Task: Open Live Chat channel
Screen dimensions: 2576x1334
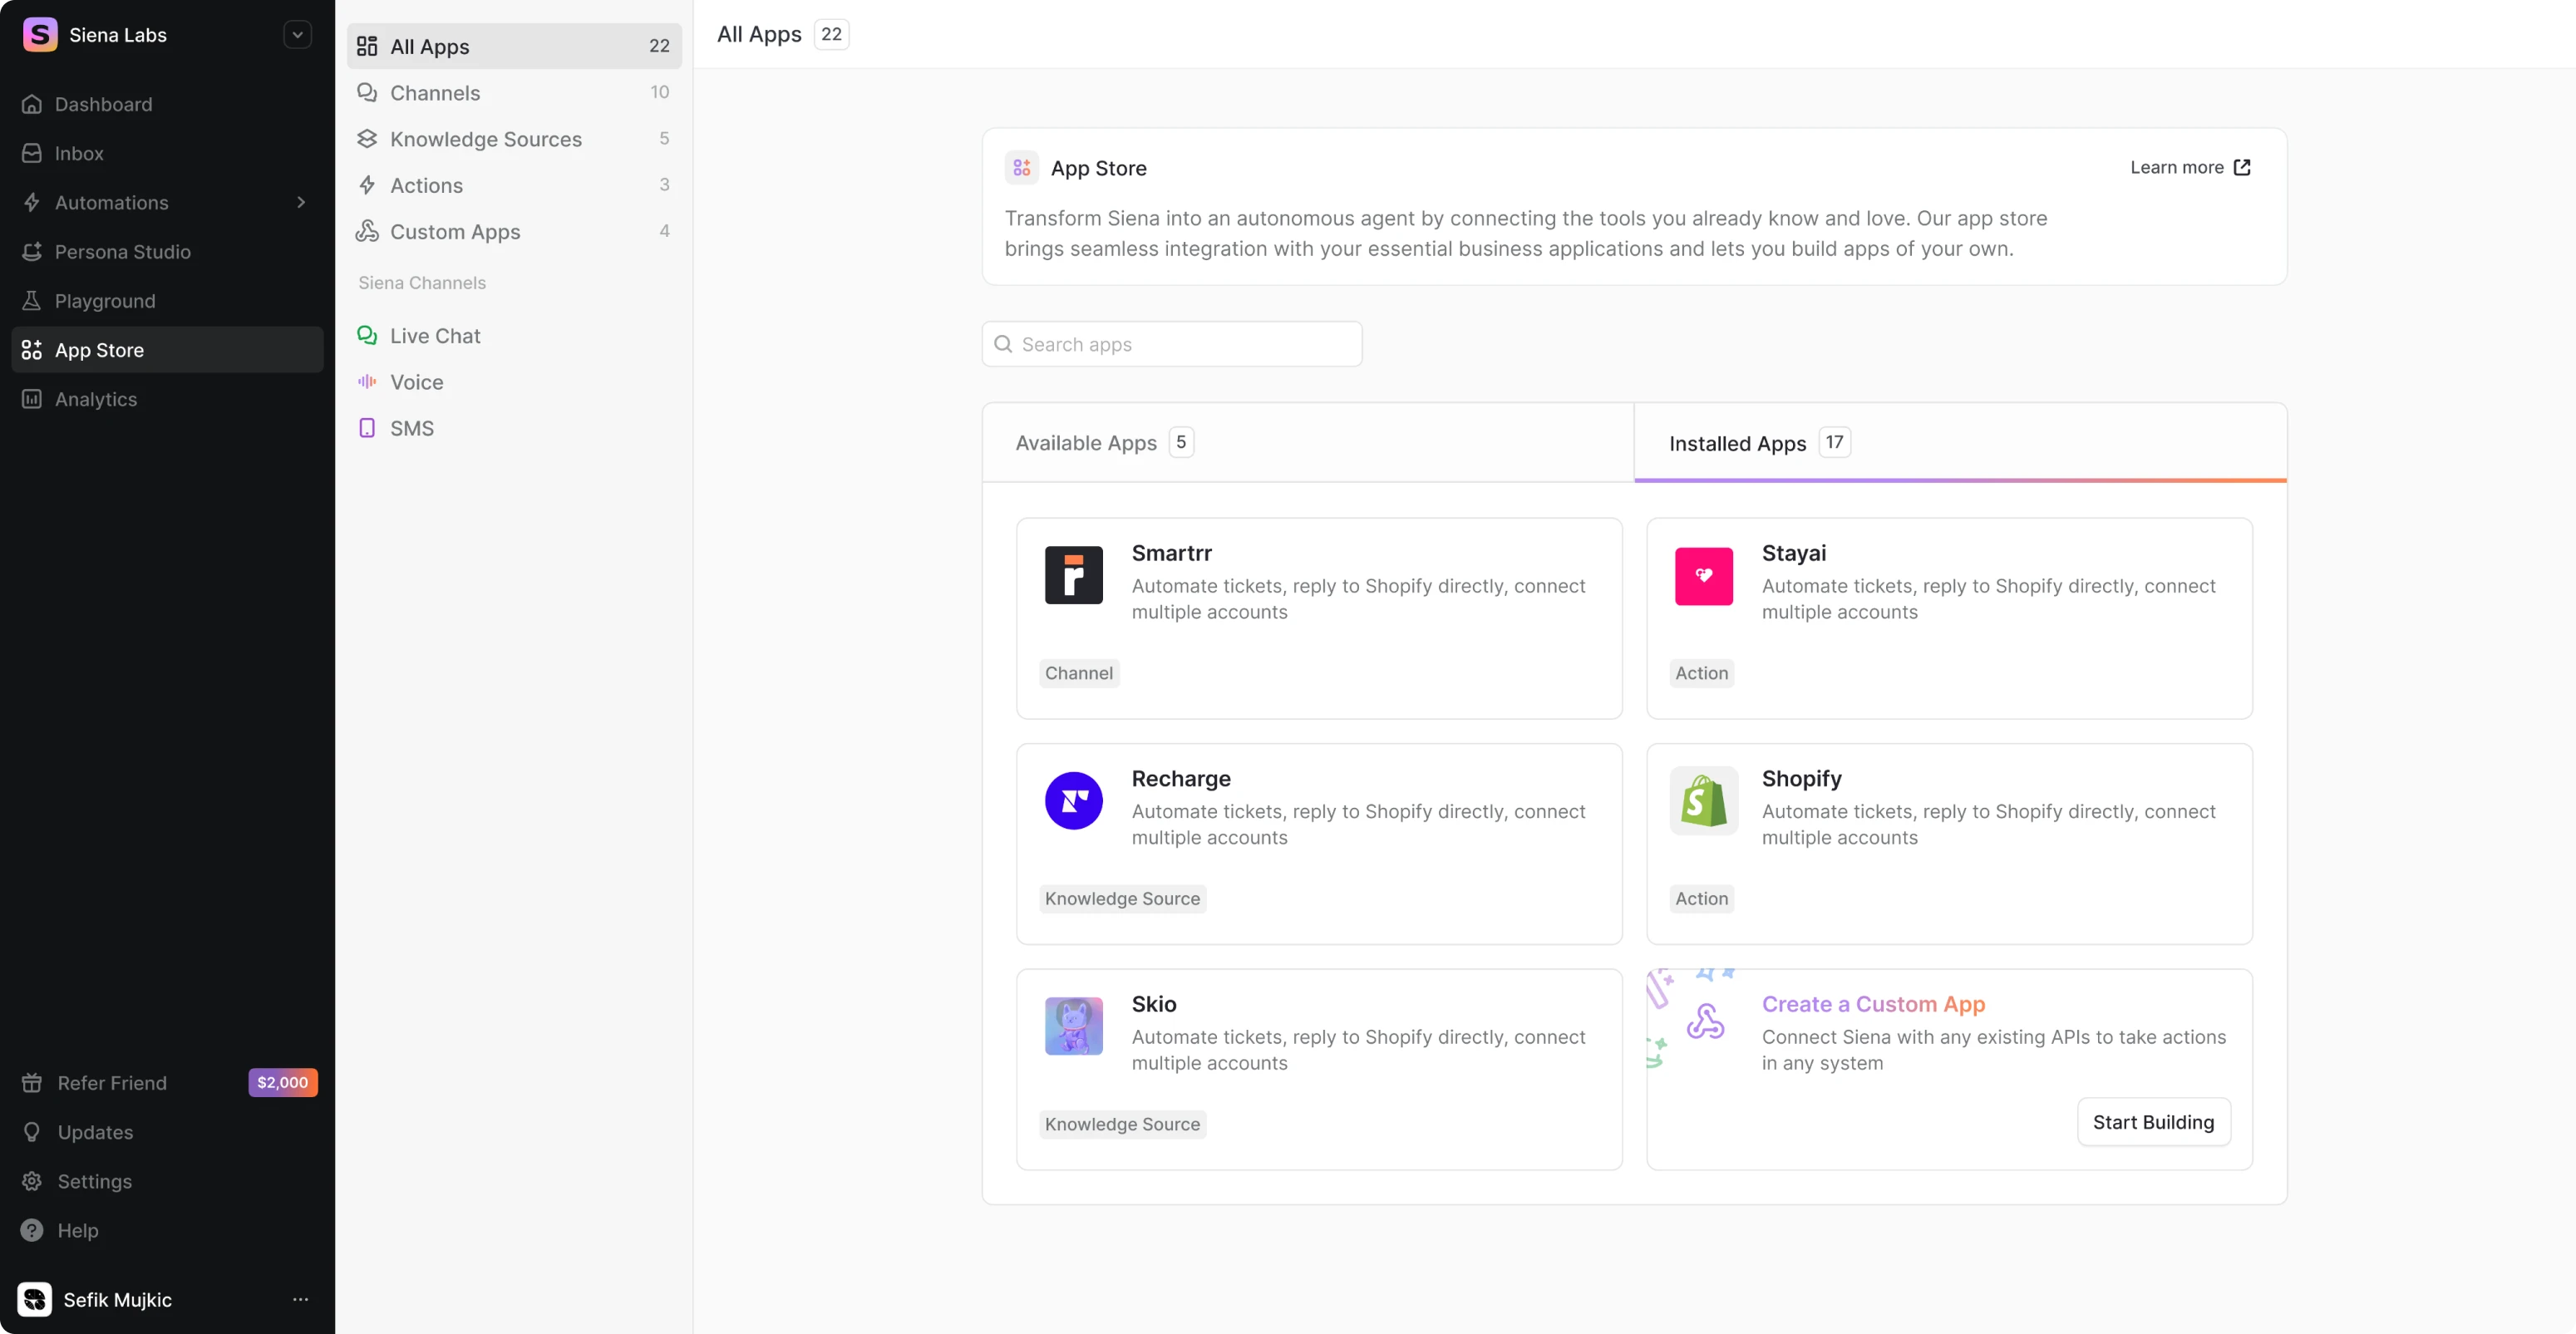Action: click(434, 336)
